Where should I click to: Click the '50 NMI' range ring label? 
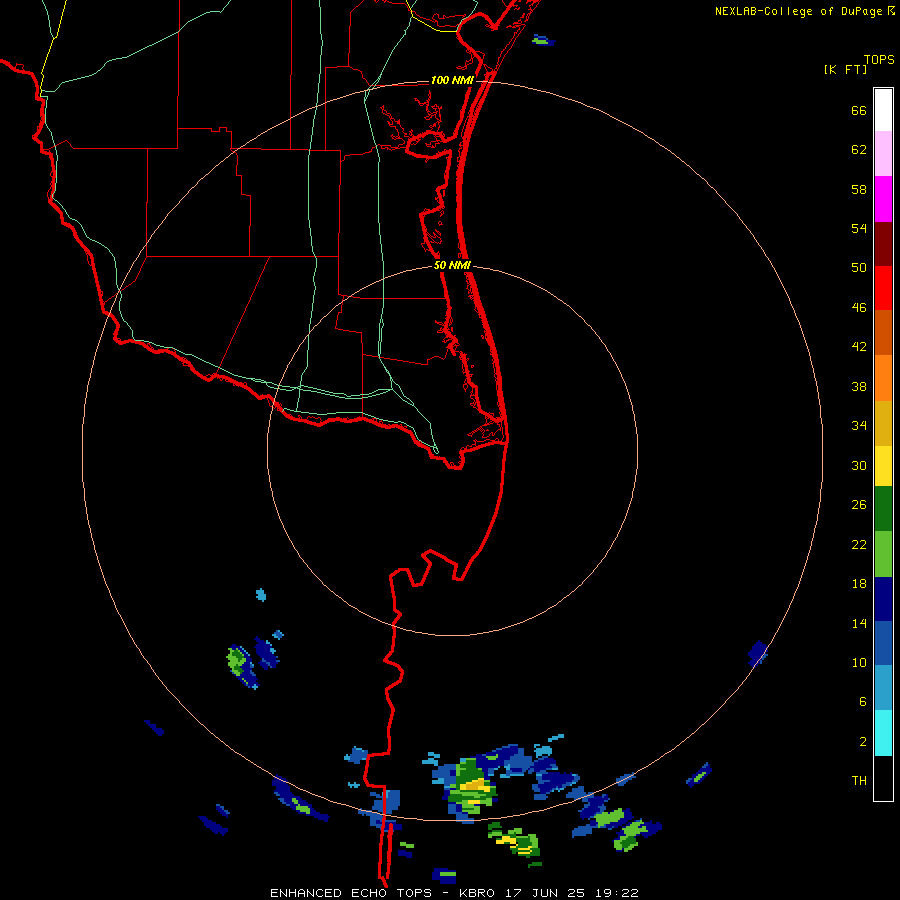pyautogui.click(x=452, y=265)
